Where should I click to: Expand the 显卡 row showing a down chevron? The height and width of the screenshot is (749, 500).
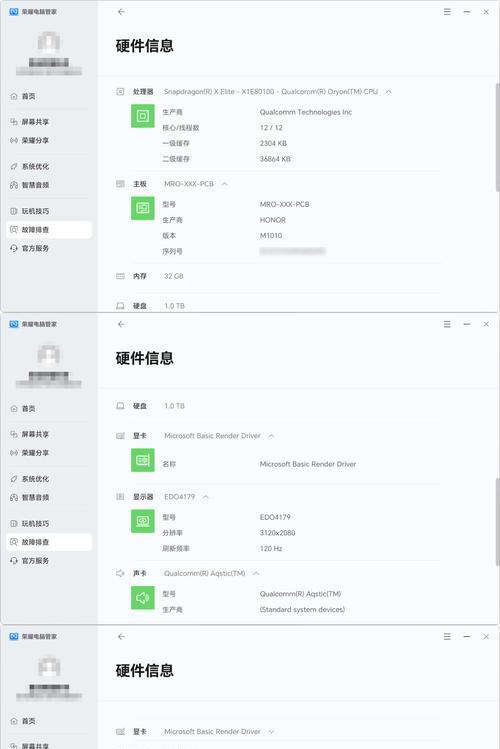click(271, 732)
